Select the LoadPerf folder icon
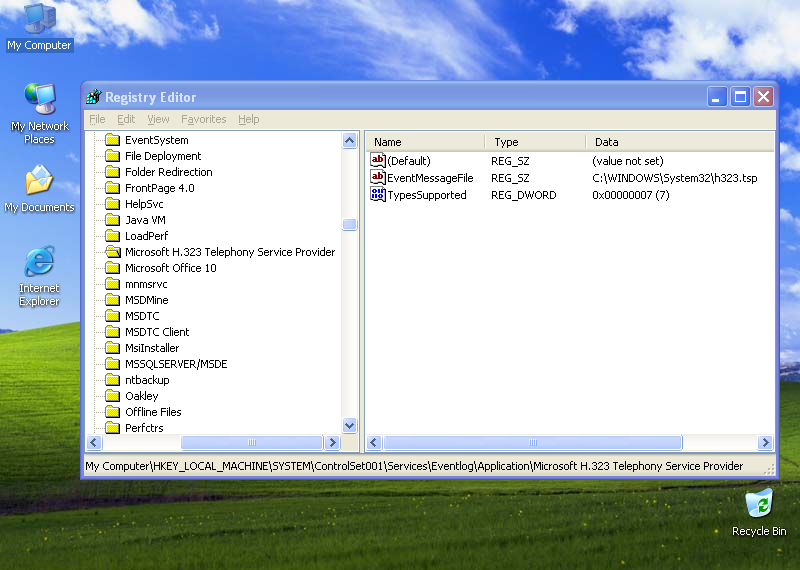This screenshot has height=570, width=800. [112, 236]
